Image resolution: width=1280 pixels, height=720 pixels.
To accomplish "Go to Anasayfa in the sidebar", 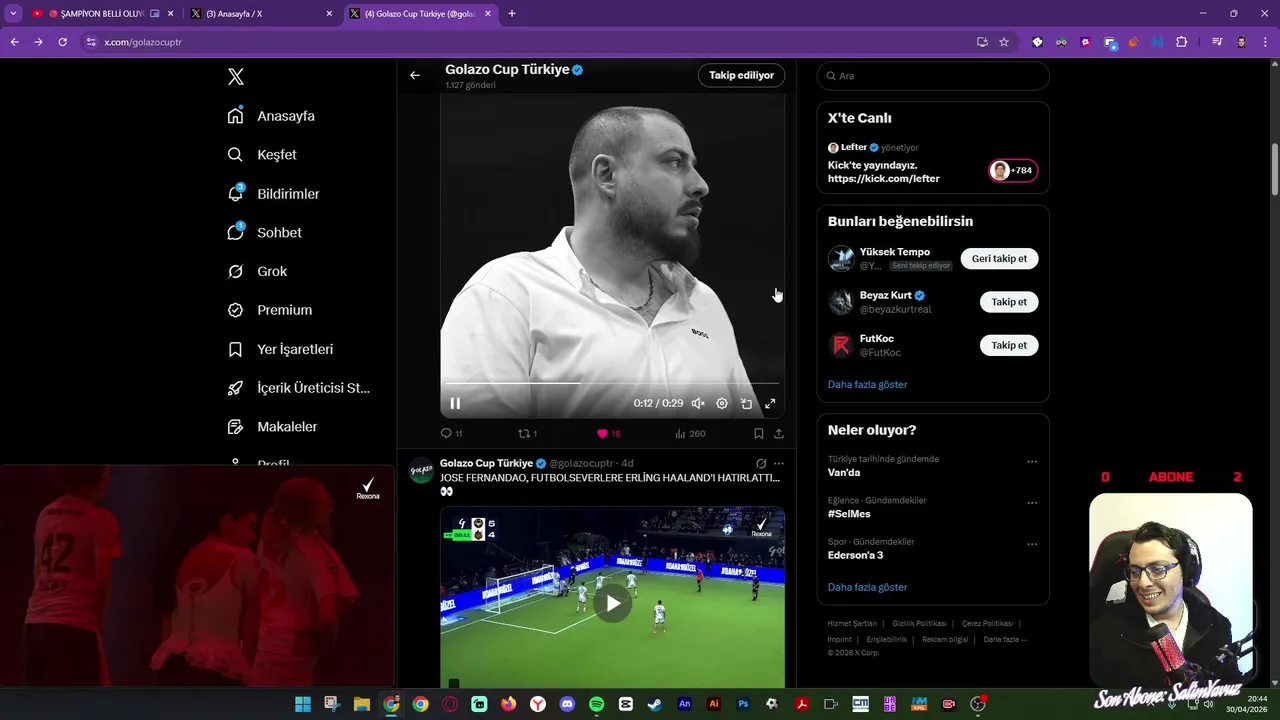I will tap(271, 116).
